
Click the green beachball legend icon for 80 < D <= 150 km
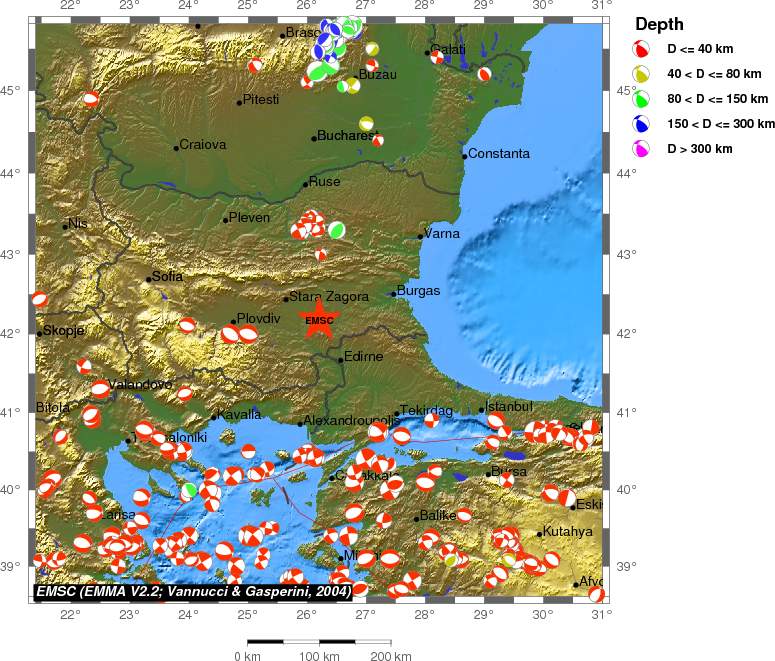641,99
